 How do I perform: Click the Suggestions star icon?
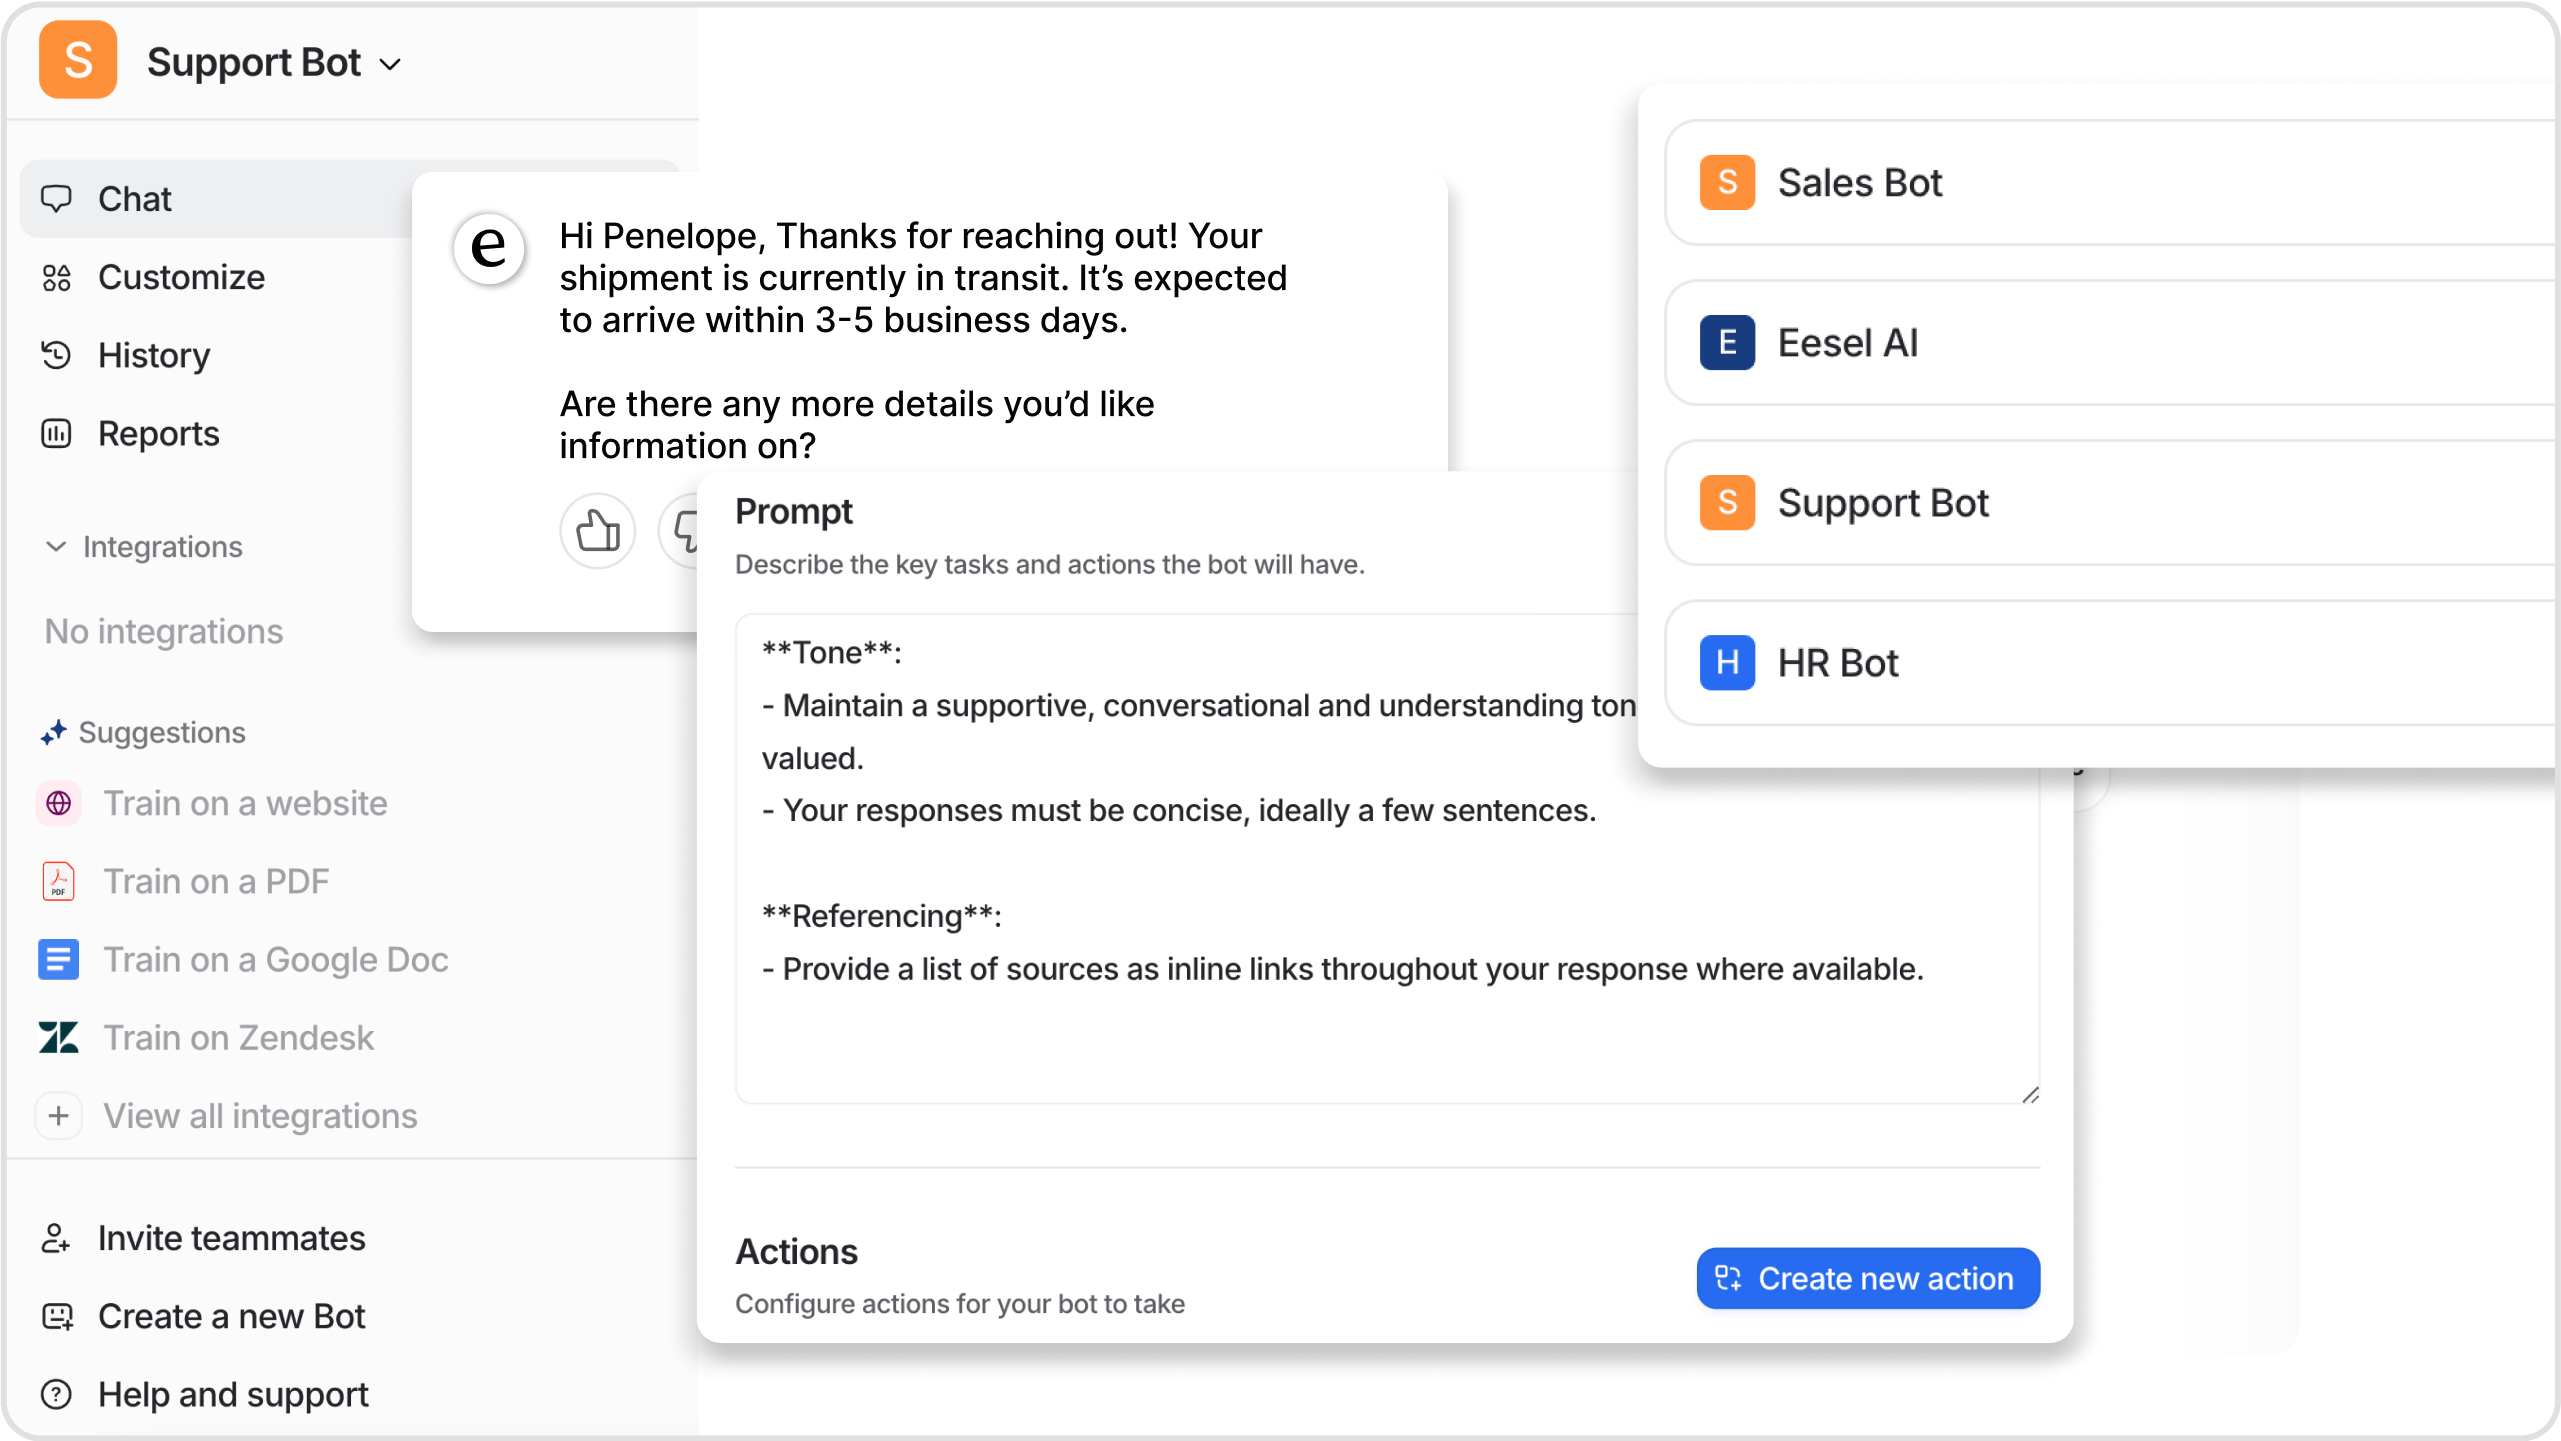(x=51, y=734)
